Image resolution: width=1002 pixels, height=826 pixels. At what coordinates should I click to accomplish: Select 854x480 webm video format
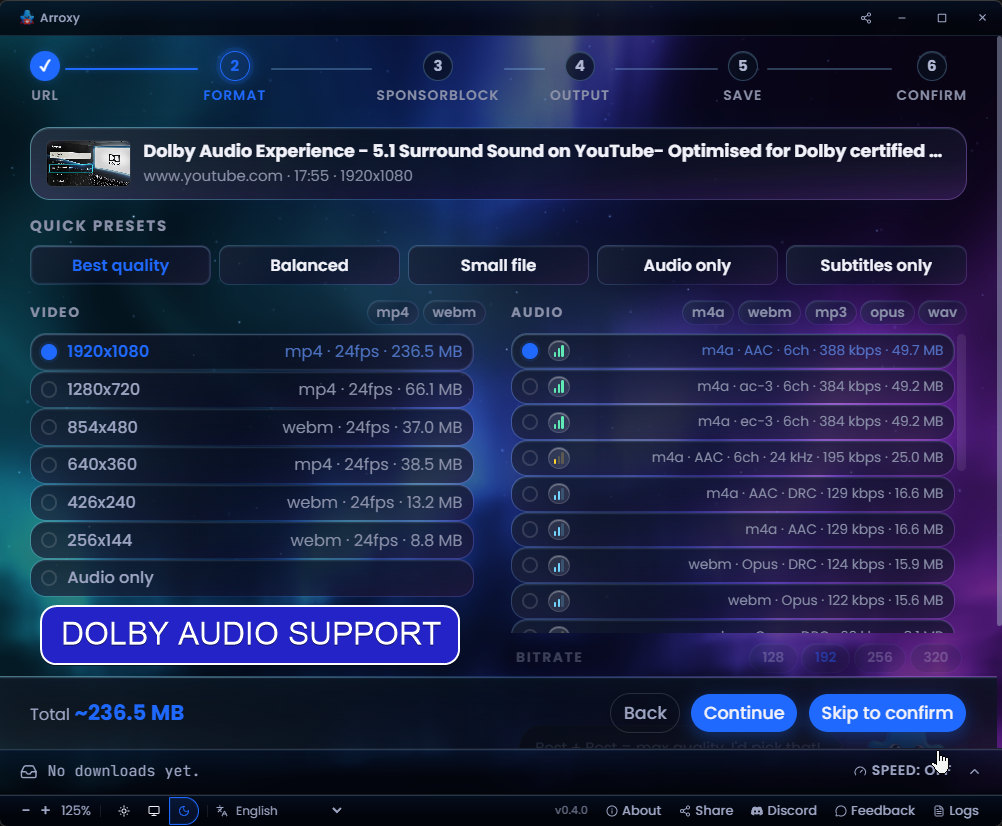click(252, 427)
